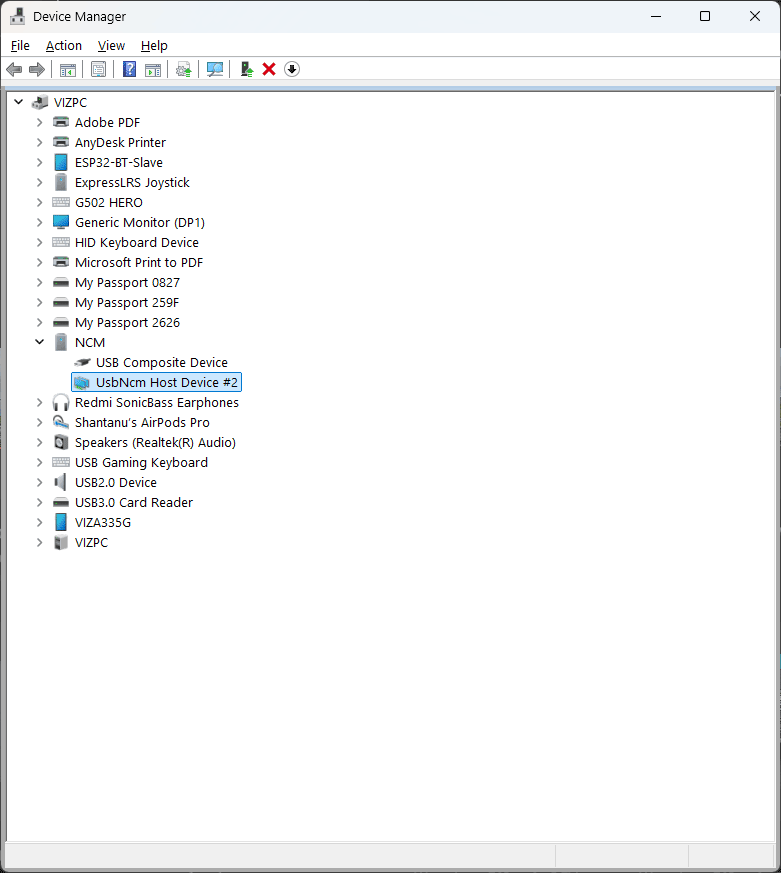Select the Redmi SonicBass Earphones label
This screenshot has width=781, height=873.
point(157,403)
